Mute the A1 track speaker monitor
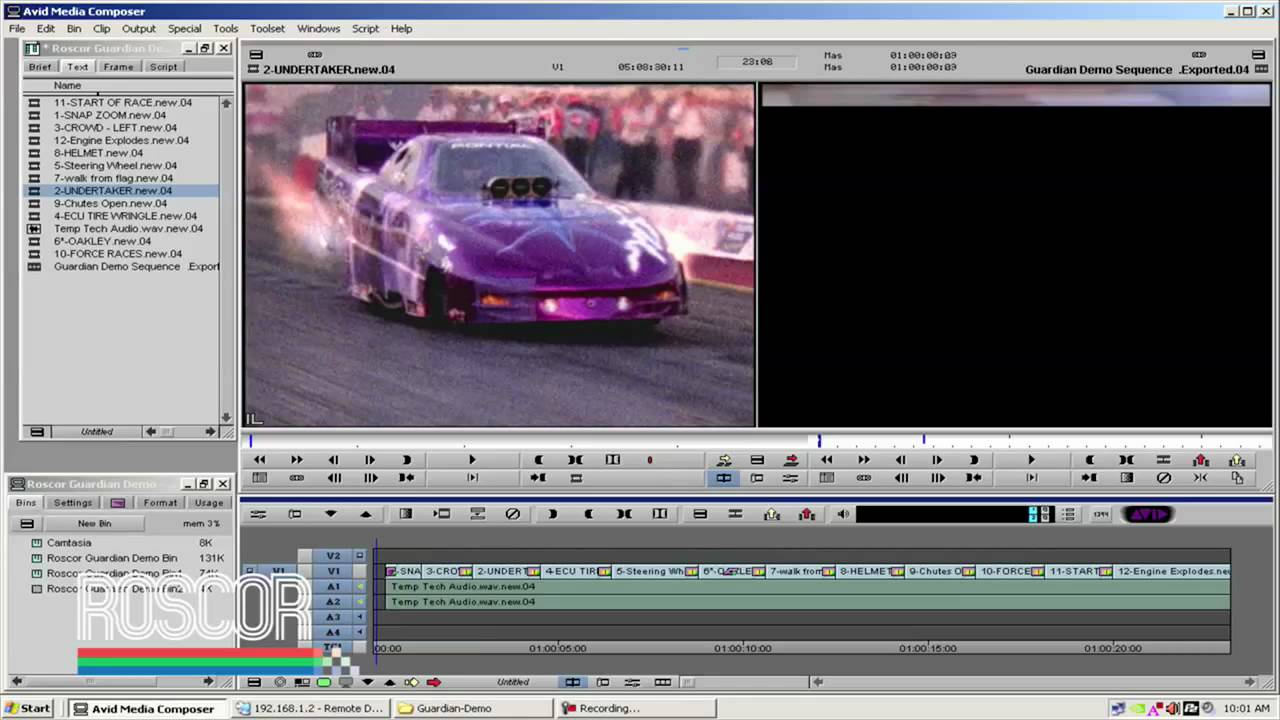 pos(360,587)
